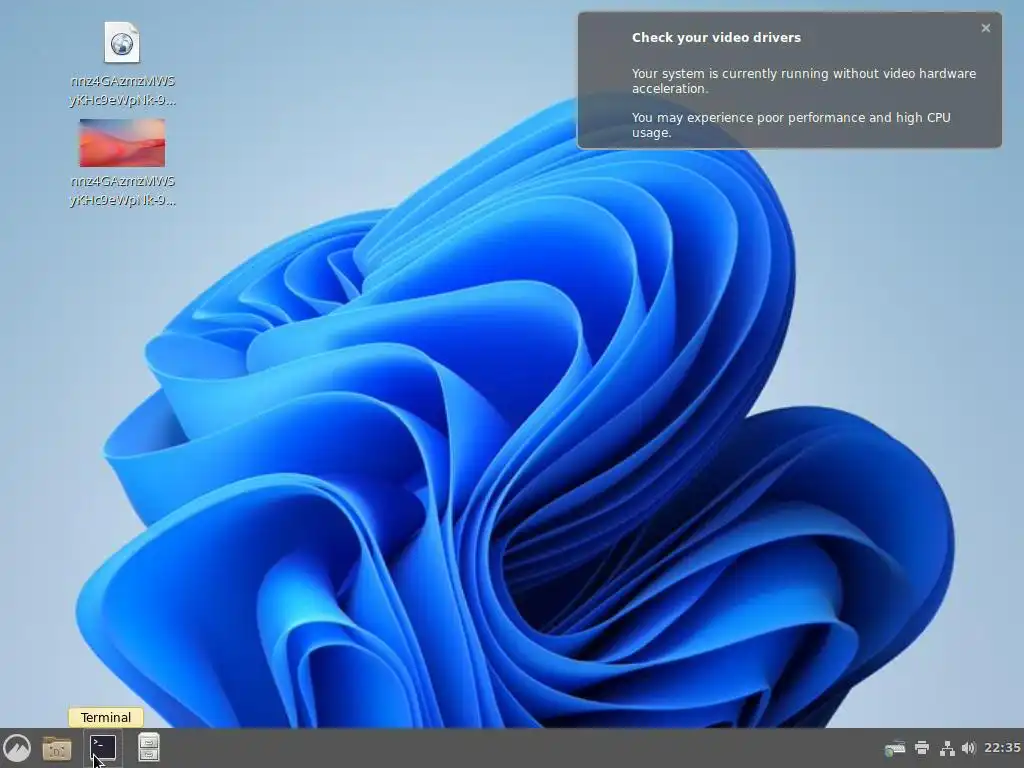Open the on-screen keyboard tray icon
1024x768 pixels.
point(895,748)
